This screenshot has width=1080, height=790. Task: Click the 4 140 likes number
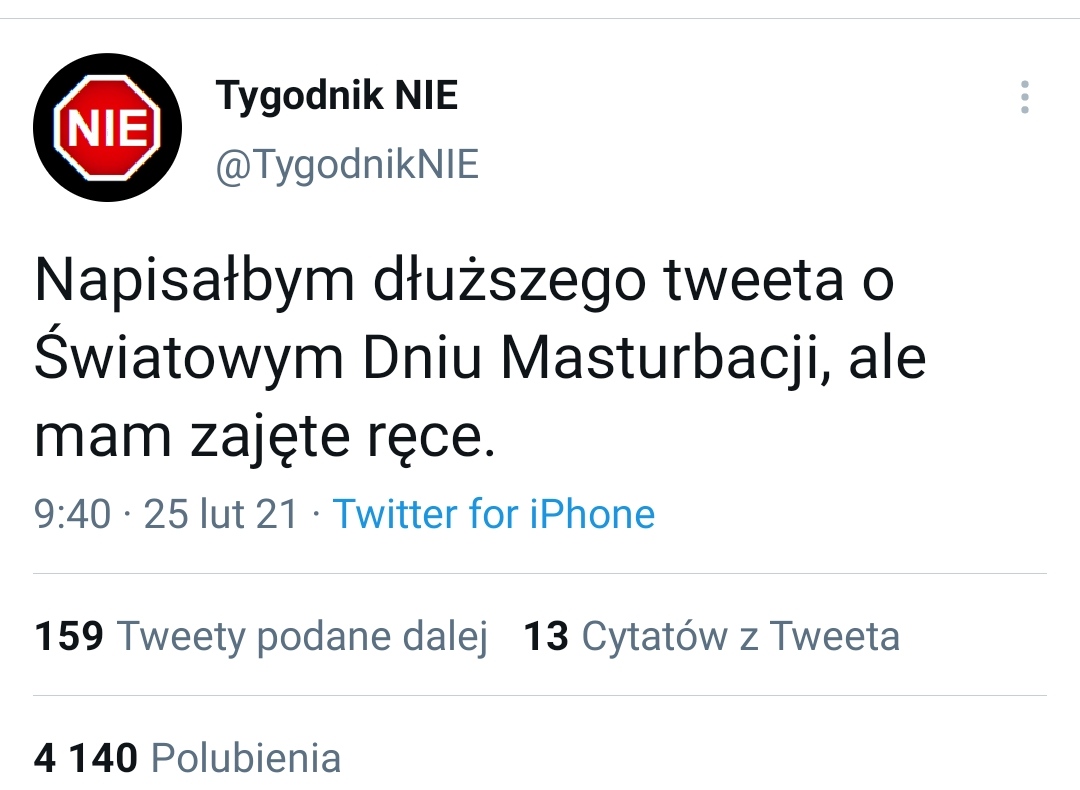(85, 758)
